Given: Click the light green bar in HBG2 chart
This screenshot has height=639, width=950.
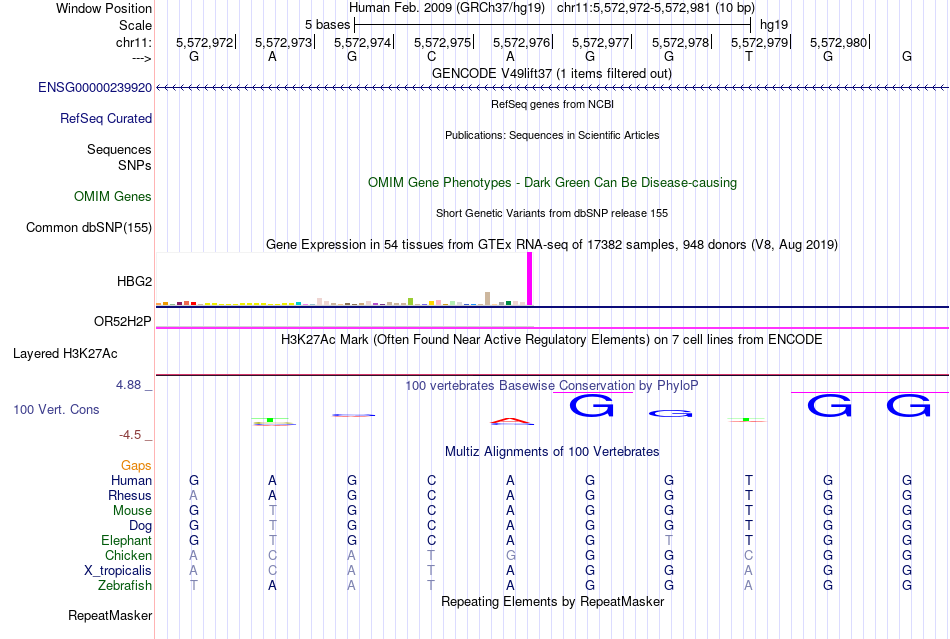Looking at the screenshot, I should pyautogui.click(x=410, y=302).
